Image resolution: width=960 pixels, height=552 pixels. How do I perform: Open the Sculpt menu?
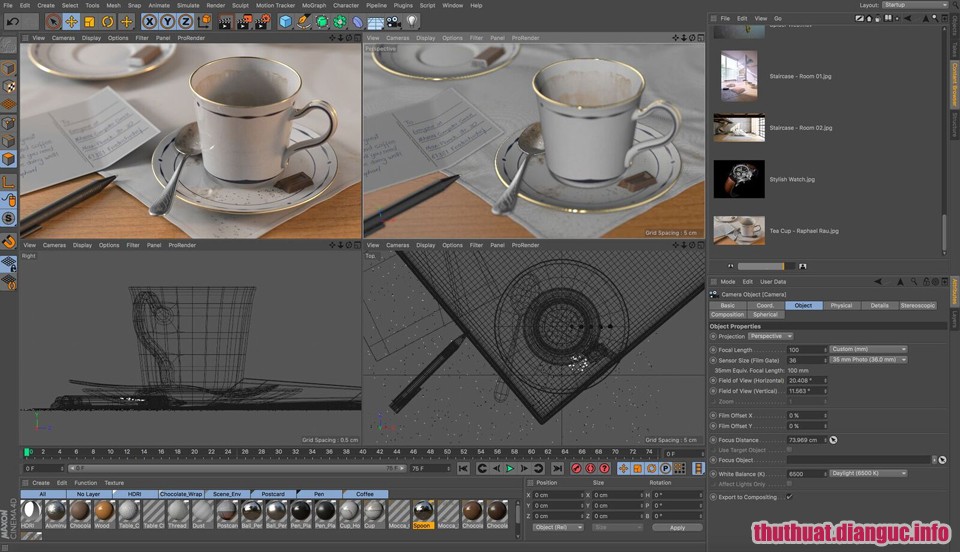(x=240, y=6)
